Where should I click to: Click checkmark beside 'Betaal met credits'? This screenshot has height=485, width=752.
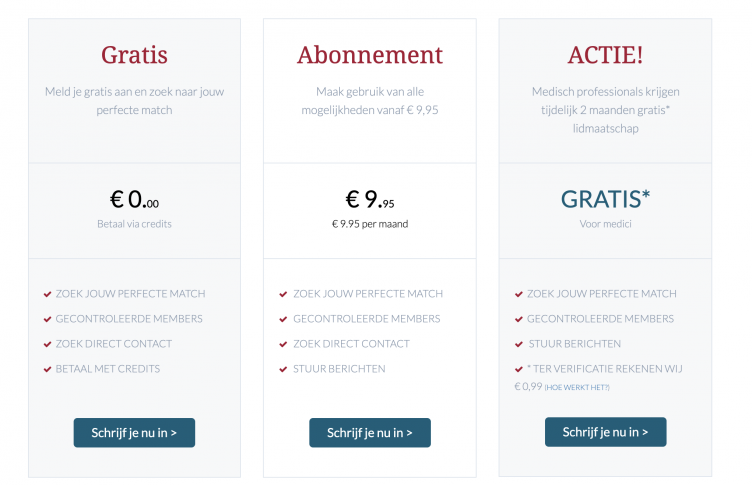[48, 369]
